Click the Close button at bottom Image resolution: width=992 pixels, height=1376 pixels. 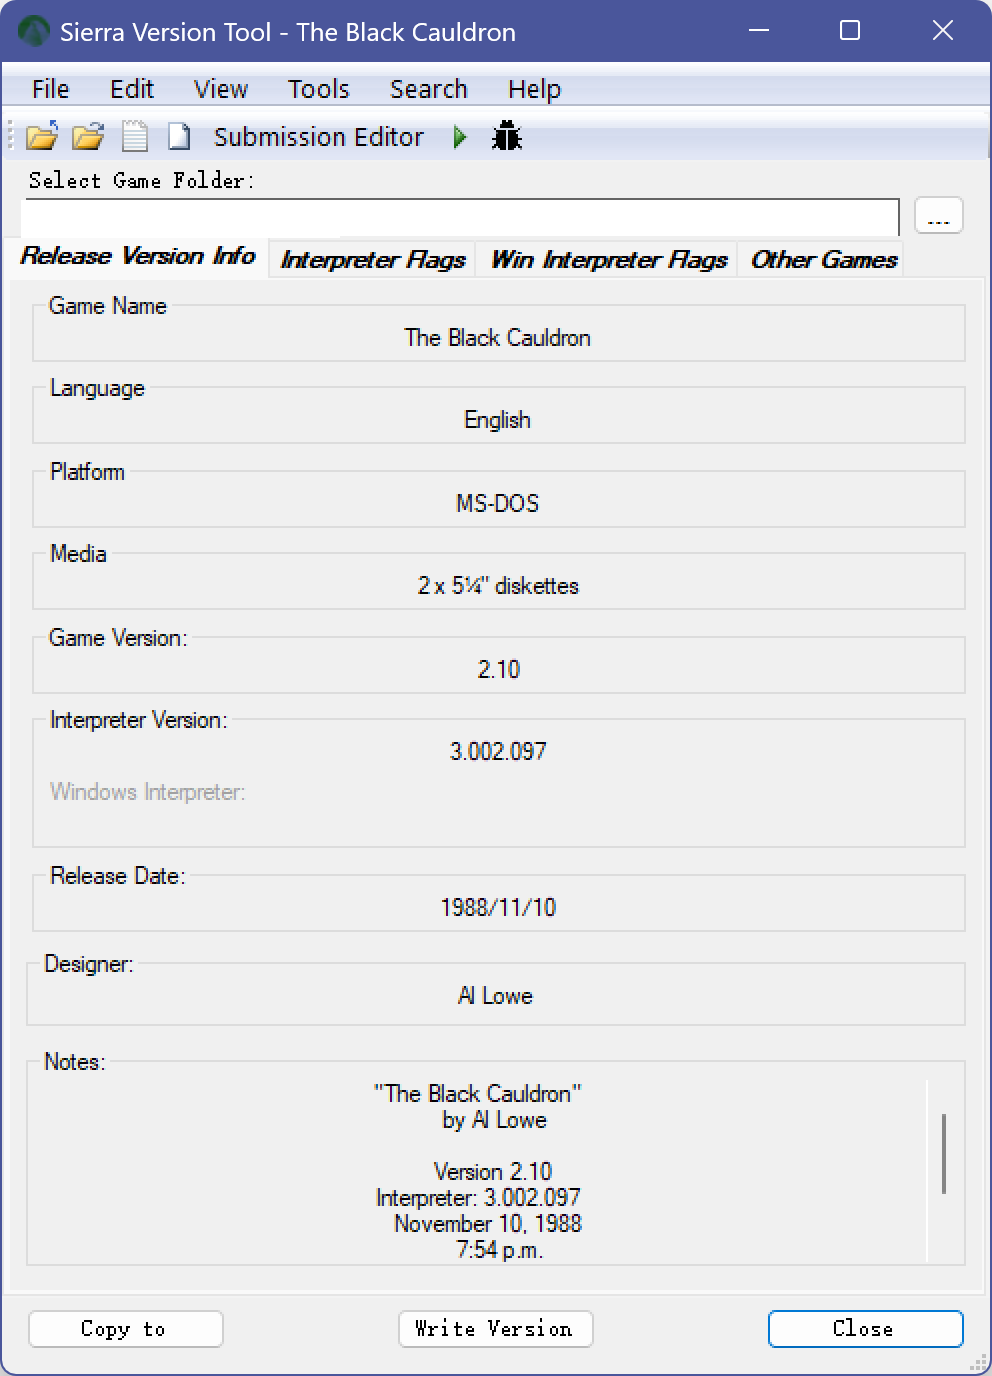click(866, 1329)
